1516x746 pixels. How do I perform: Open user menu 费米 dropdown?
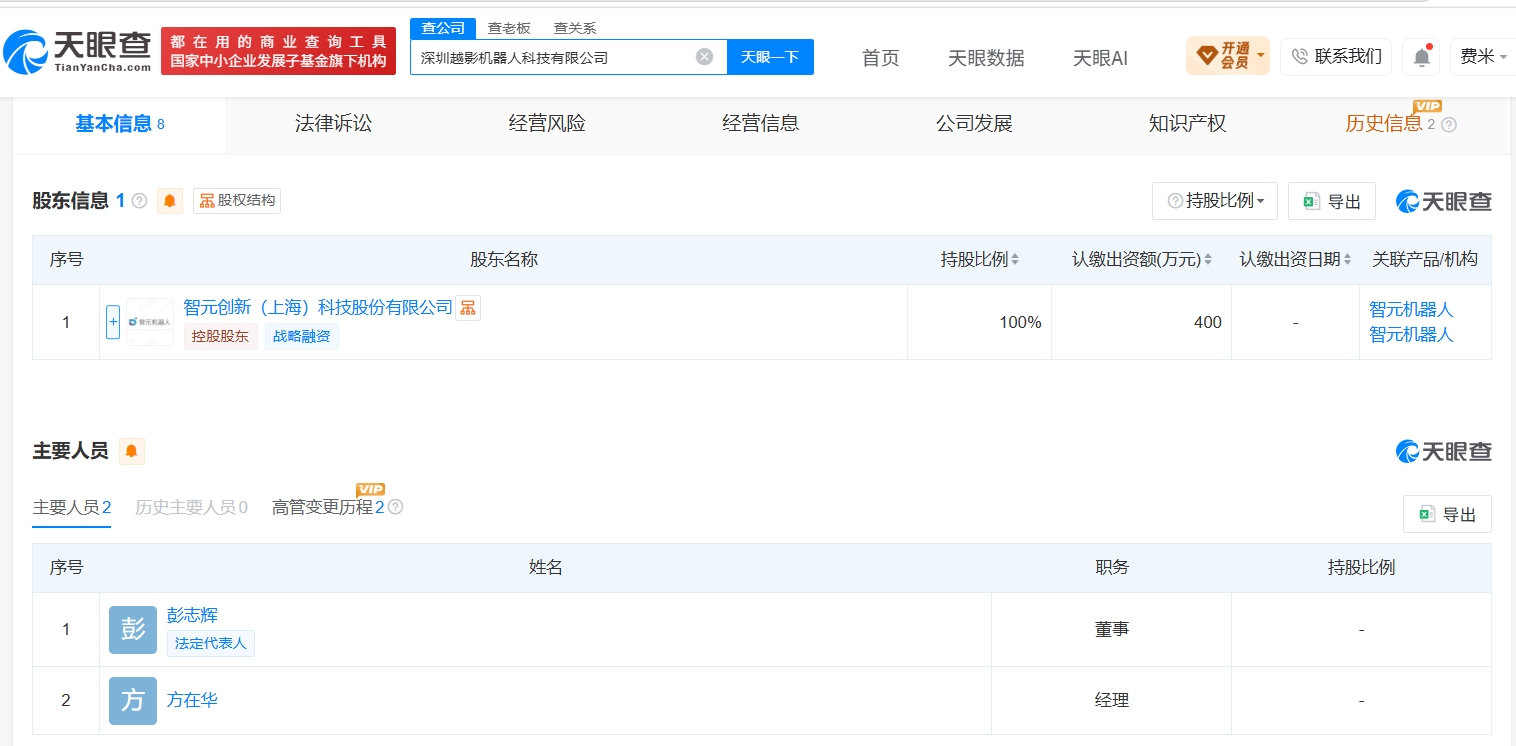(x=1483, y=57)
